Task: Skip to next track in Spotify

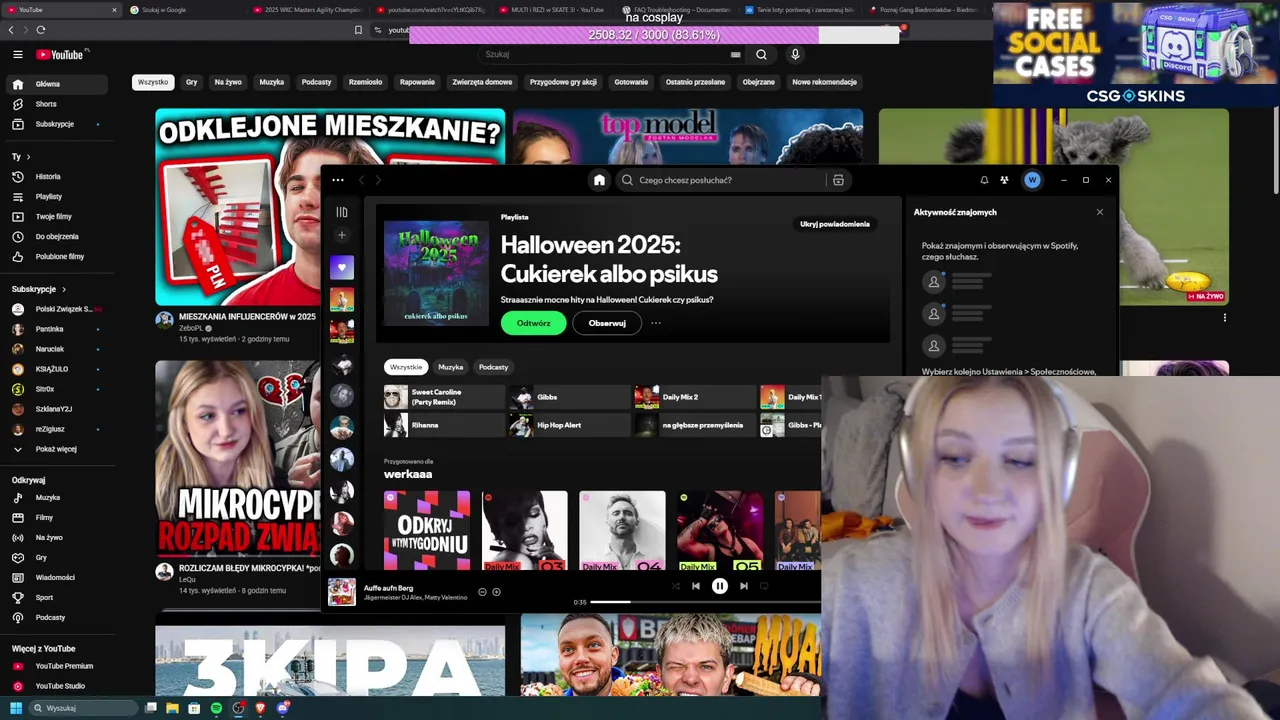Action: tap(743, 586)
